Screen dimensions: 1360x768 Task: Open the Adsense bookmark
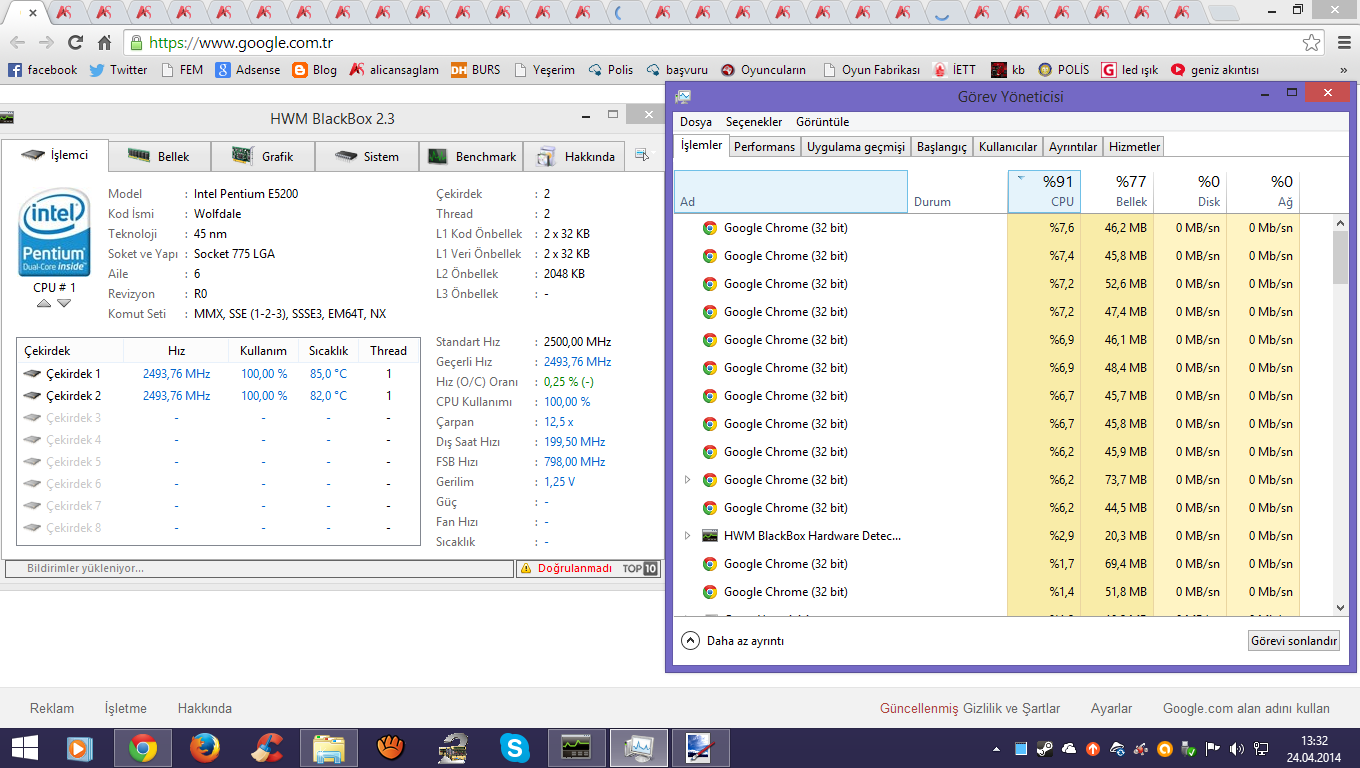tap(248, 70)
